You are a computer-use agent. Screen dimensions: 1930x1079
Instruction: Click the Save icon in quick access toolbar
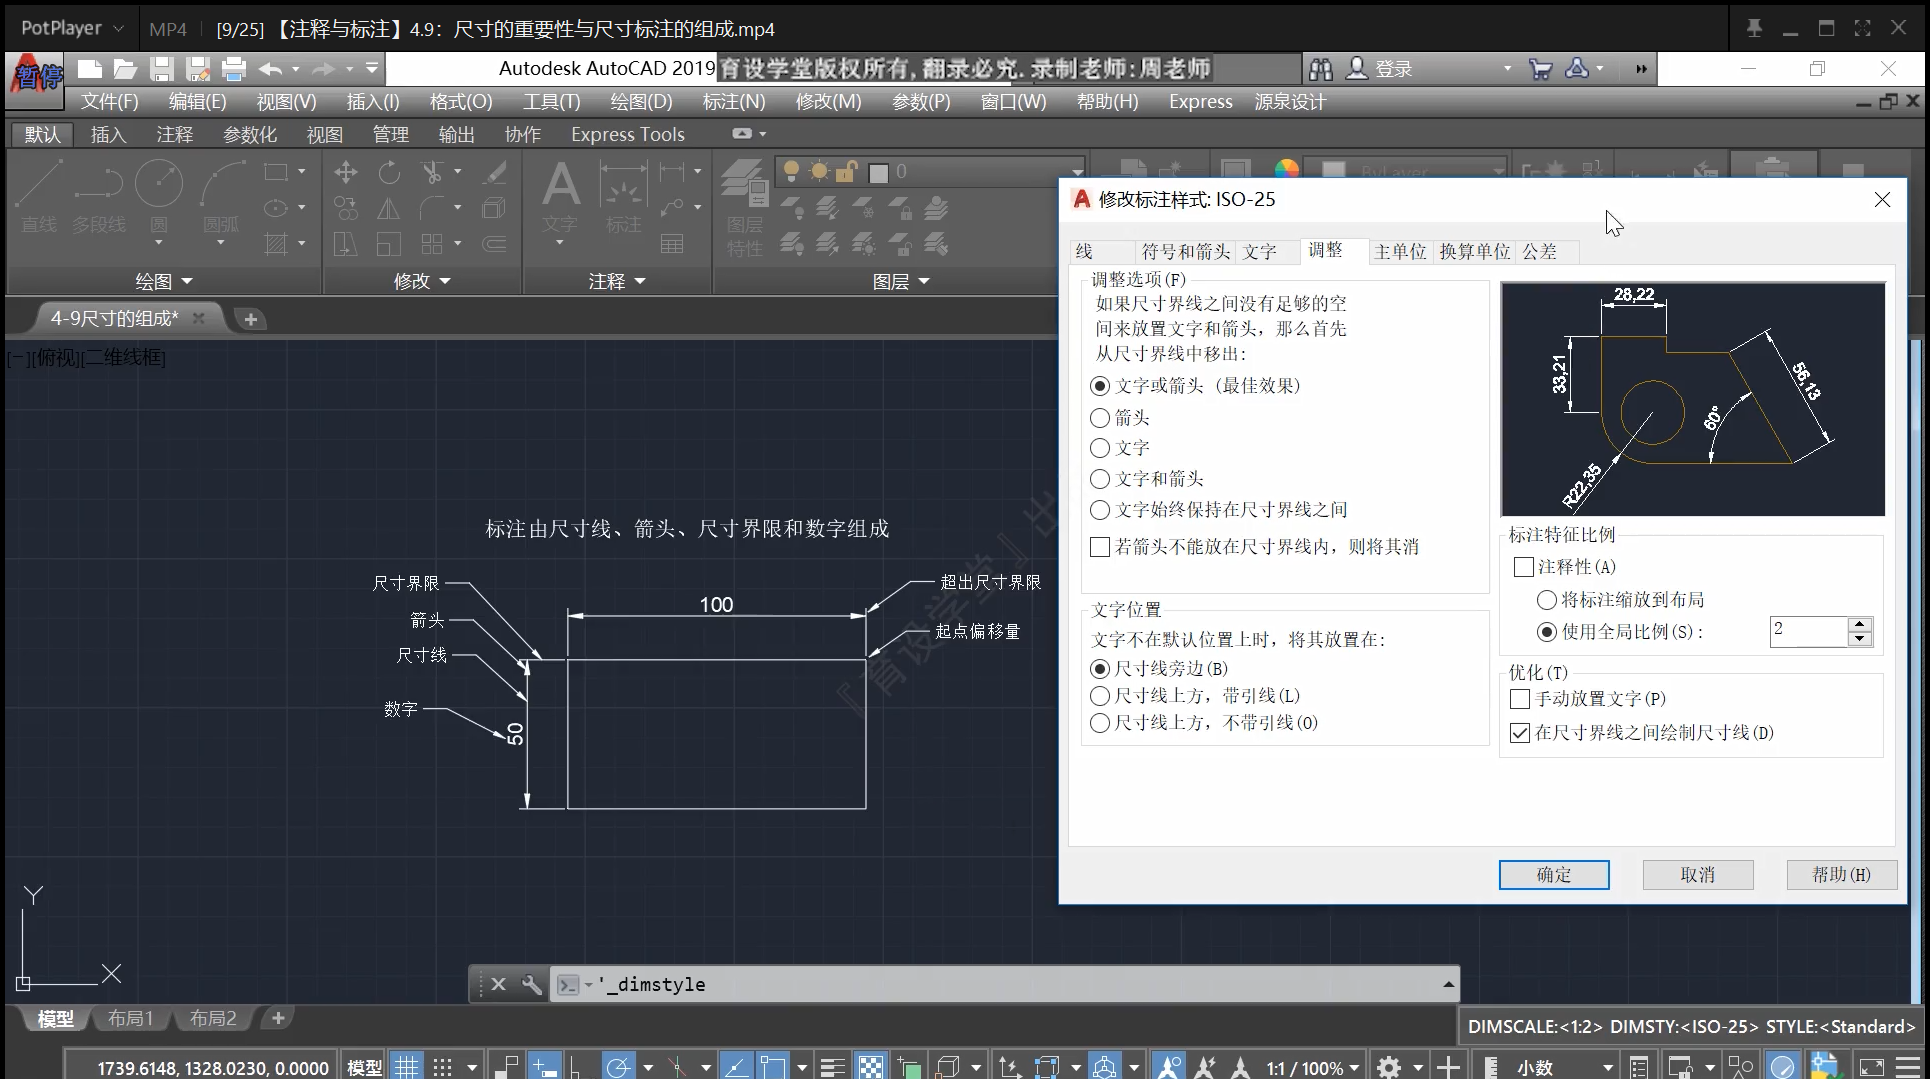[x=162, y=69]
